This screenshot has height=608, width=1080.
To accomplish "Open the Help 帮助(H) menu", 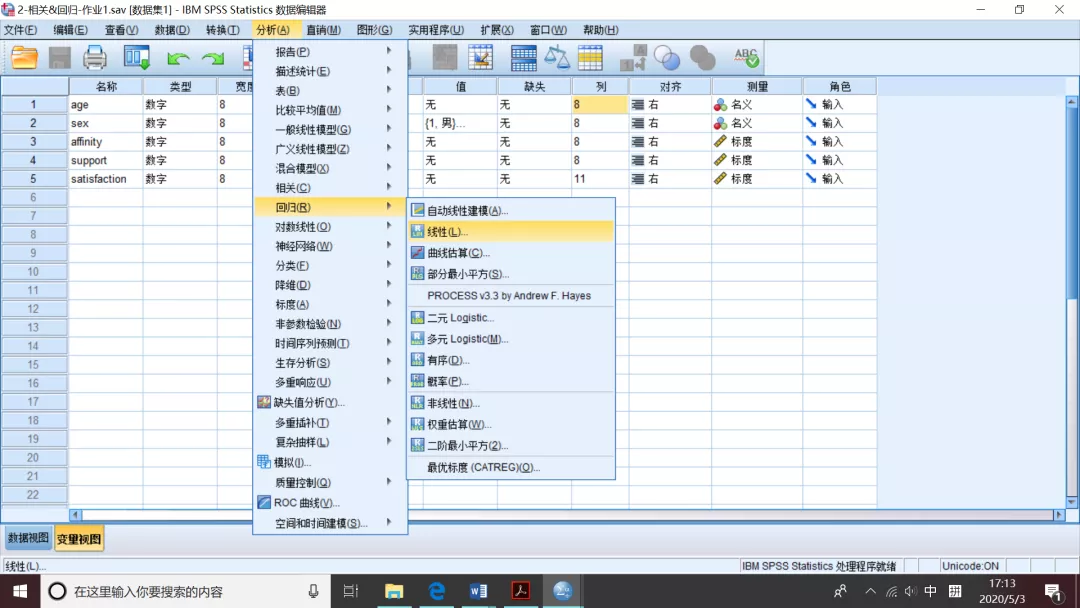I will click(x=601, y=30).
